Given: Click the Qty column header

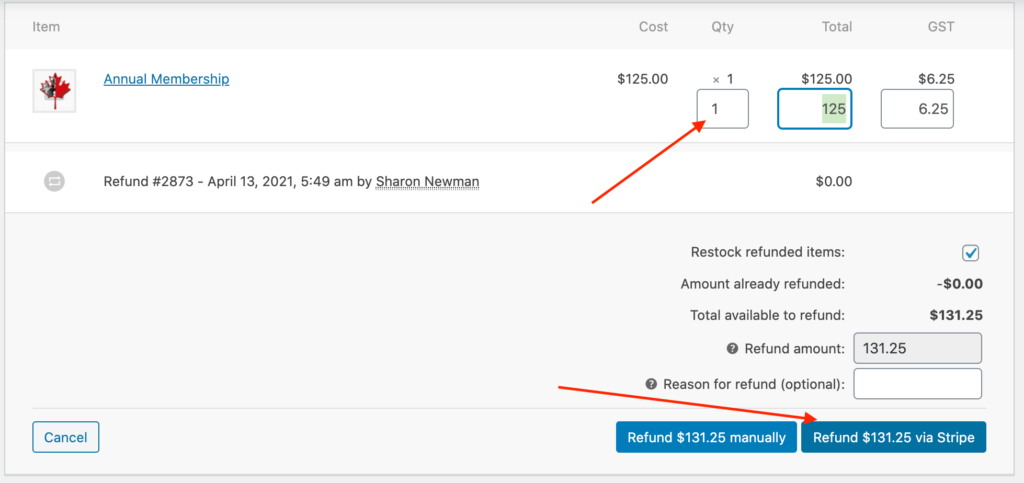Looking at the screenshot, I should pyautogui.click(x=722, y=27).
